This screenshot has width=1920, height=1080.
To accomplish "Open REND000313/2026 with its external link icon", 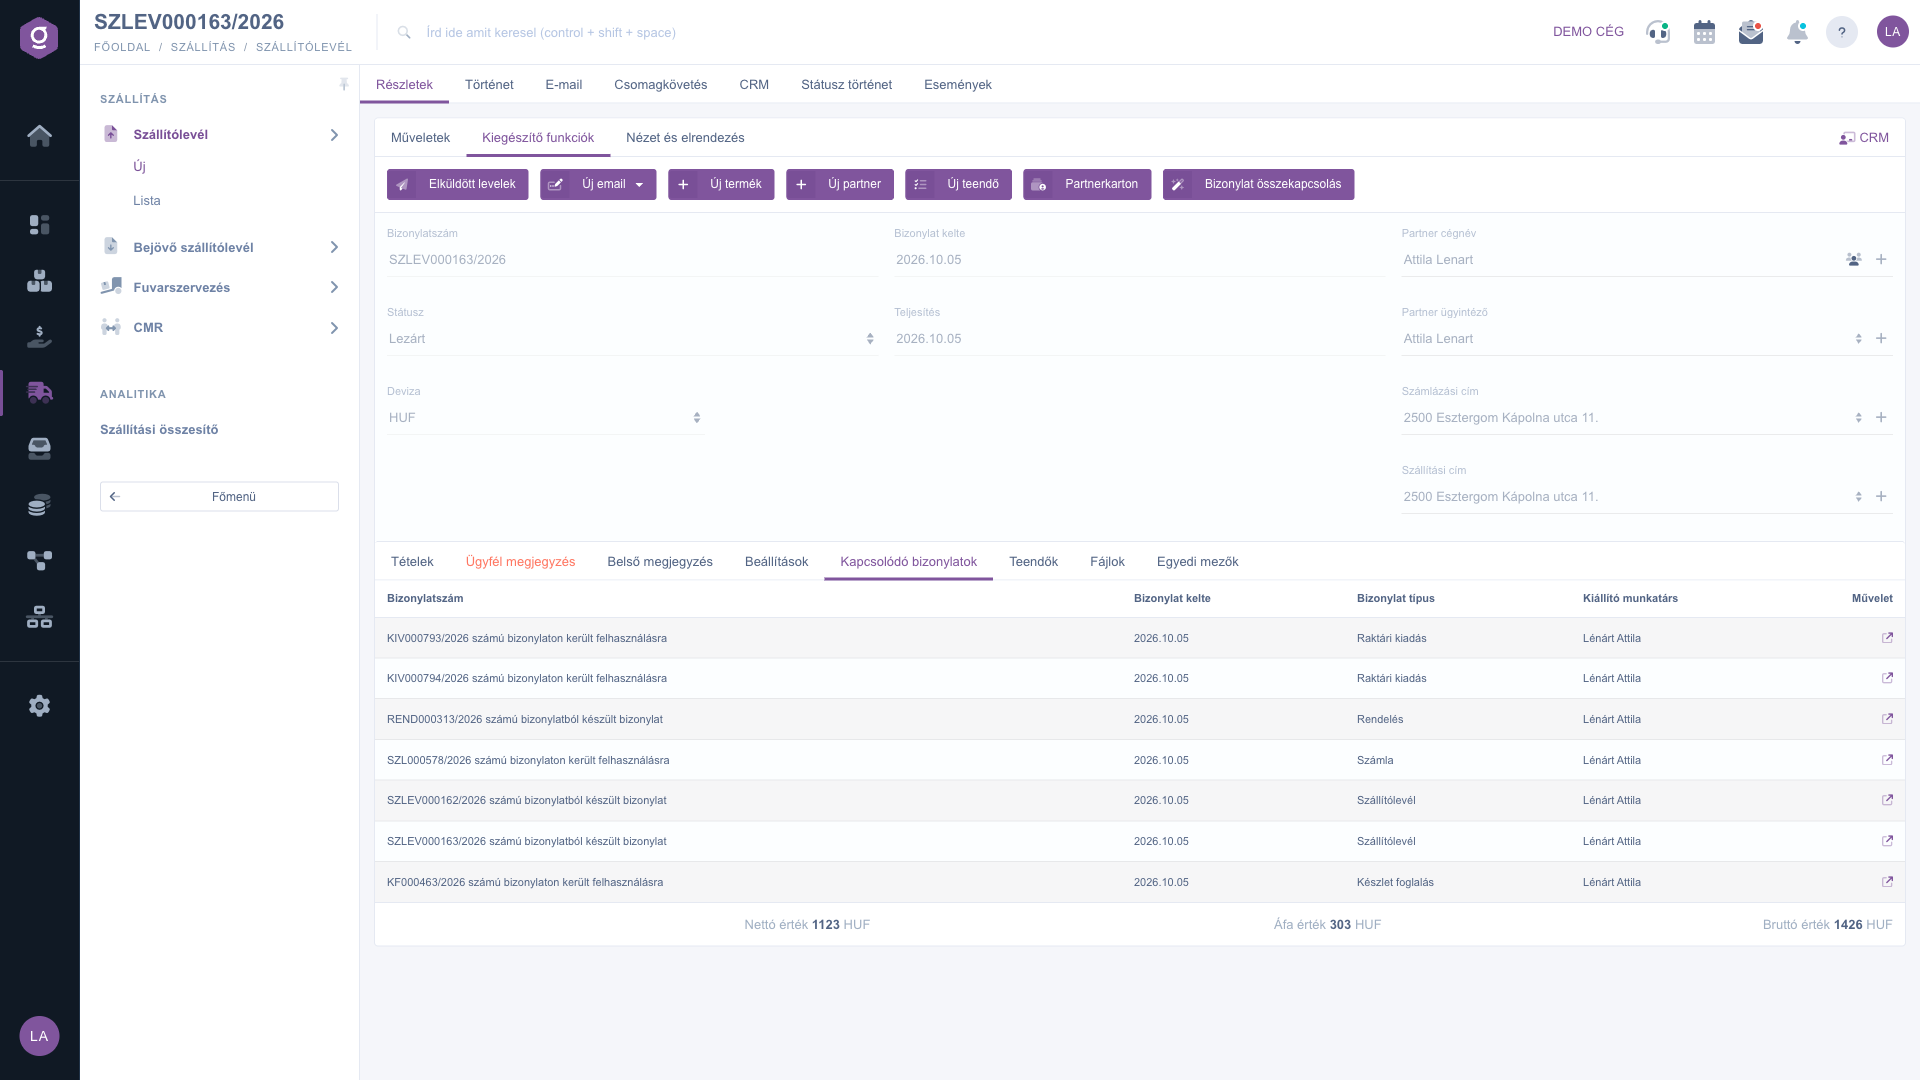I will pyautogui.click(x=1887, y=719).
